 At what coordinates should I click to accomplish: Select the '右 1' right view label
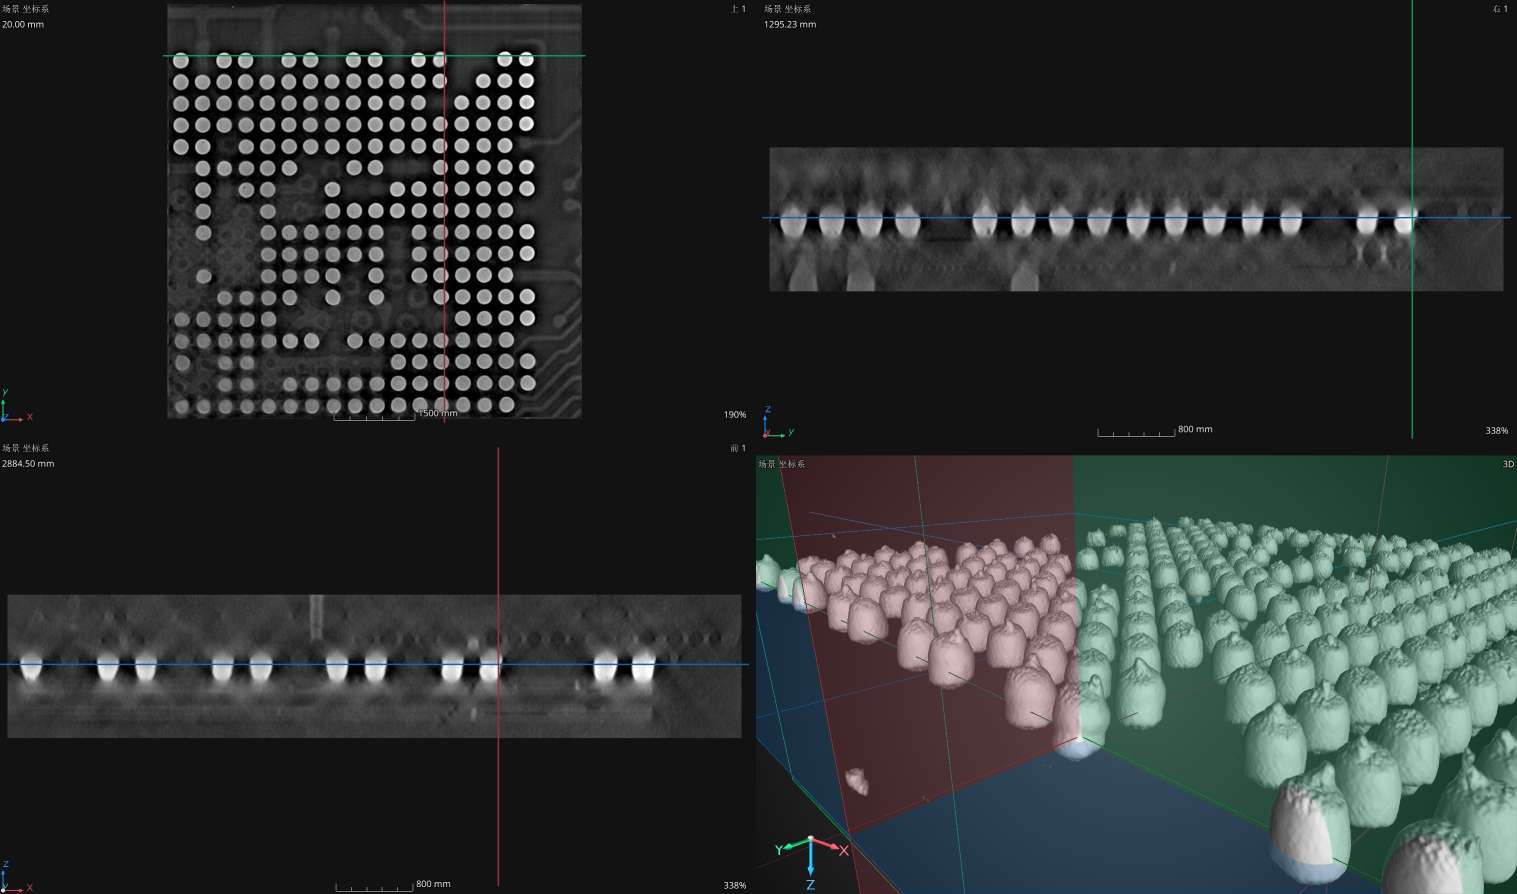click(1500, 9)
